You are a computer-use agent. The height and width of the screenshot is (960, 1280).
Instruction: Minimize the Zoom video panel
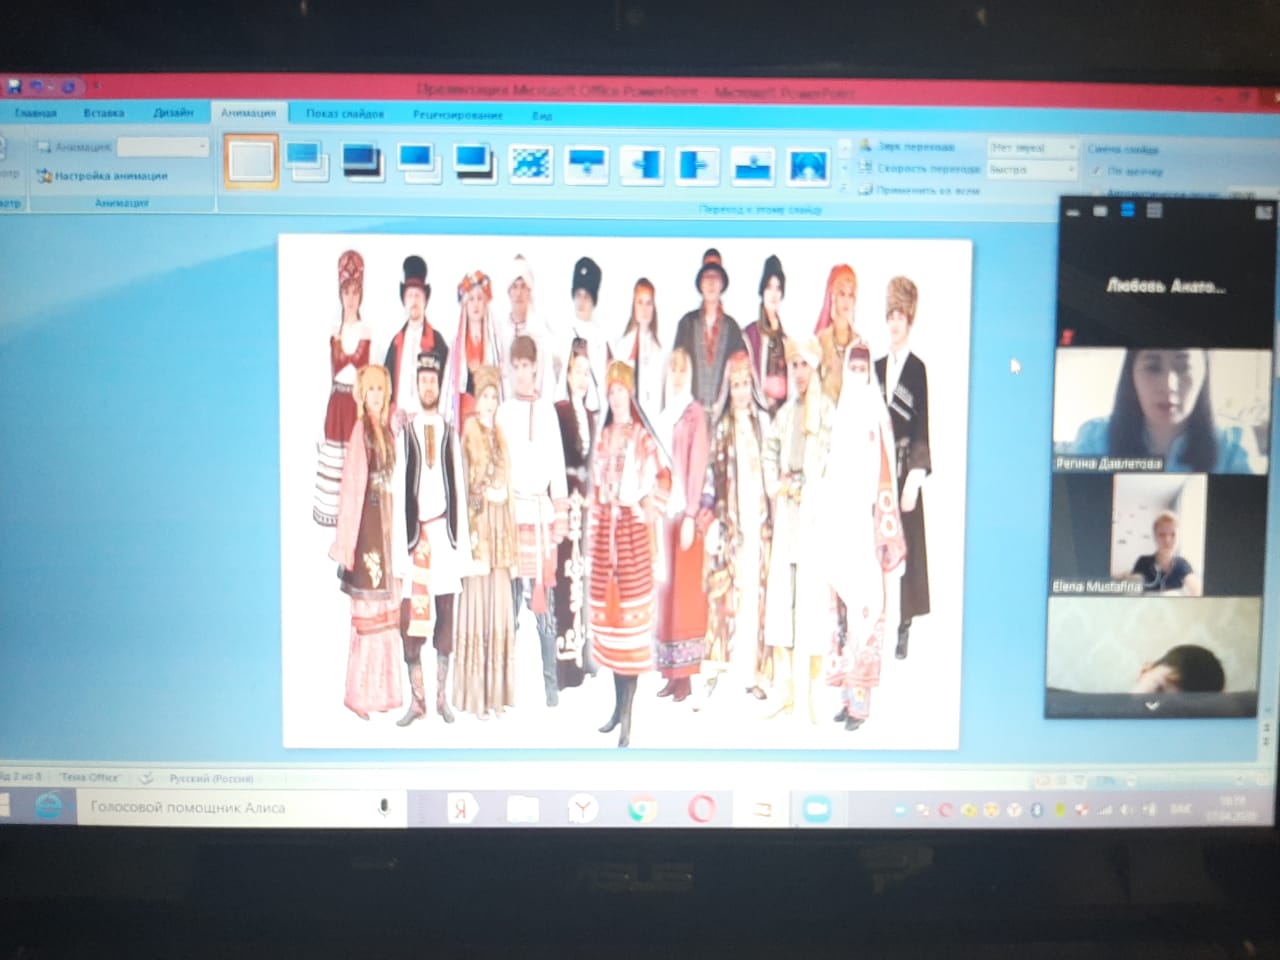click(1073, 212)
